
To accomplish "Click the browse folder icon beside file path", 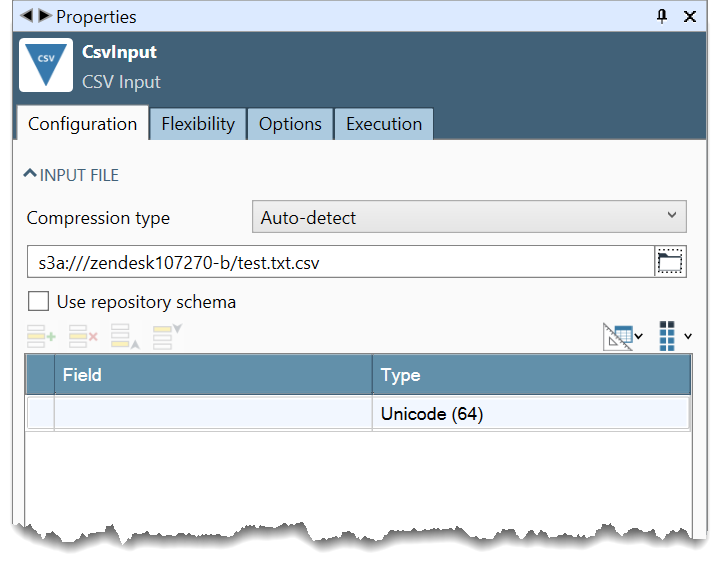I will pos(669,262).
